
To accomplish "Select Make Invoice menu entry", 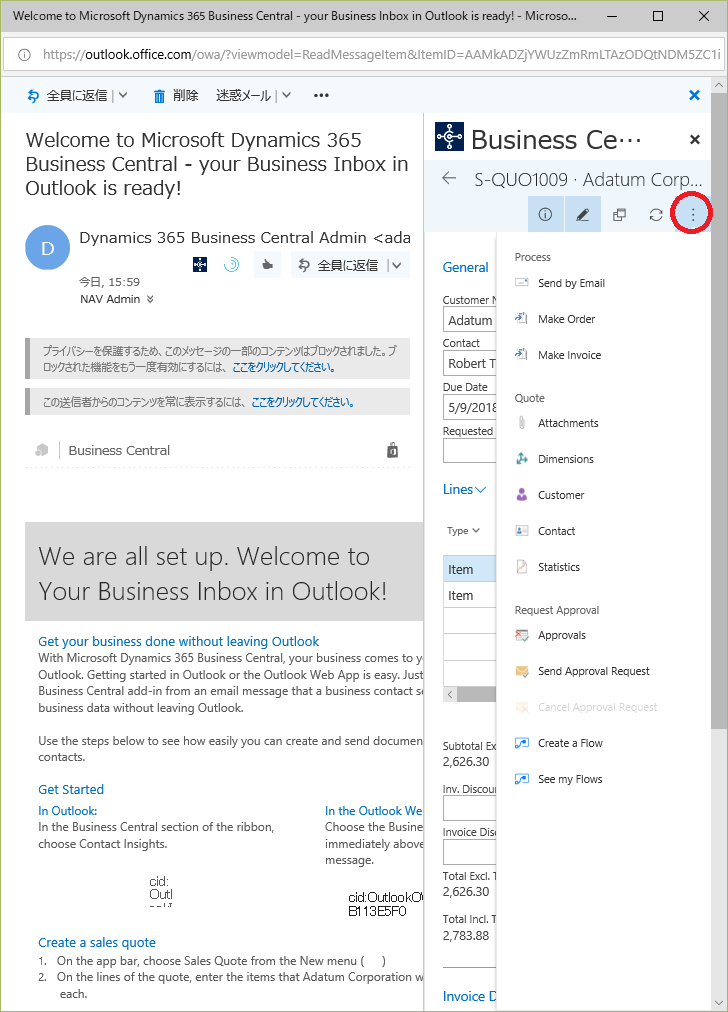I will (569, 356).
